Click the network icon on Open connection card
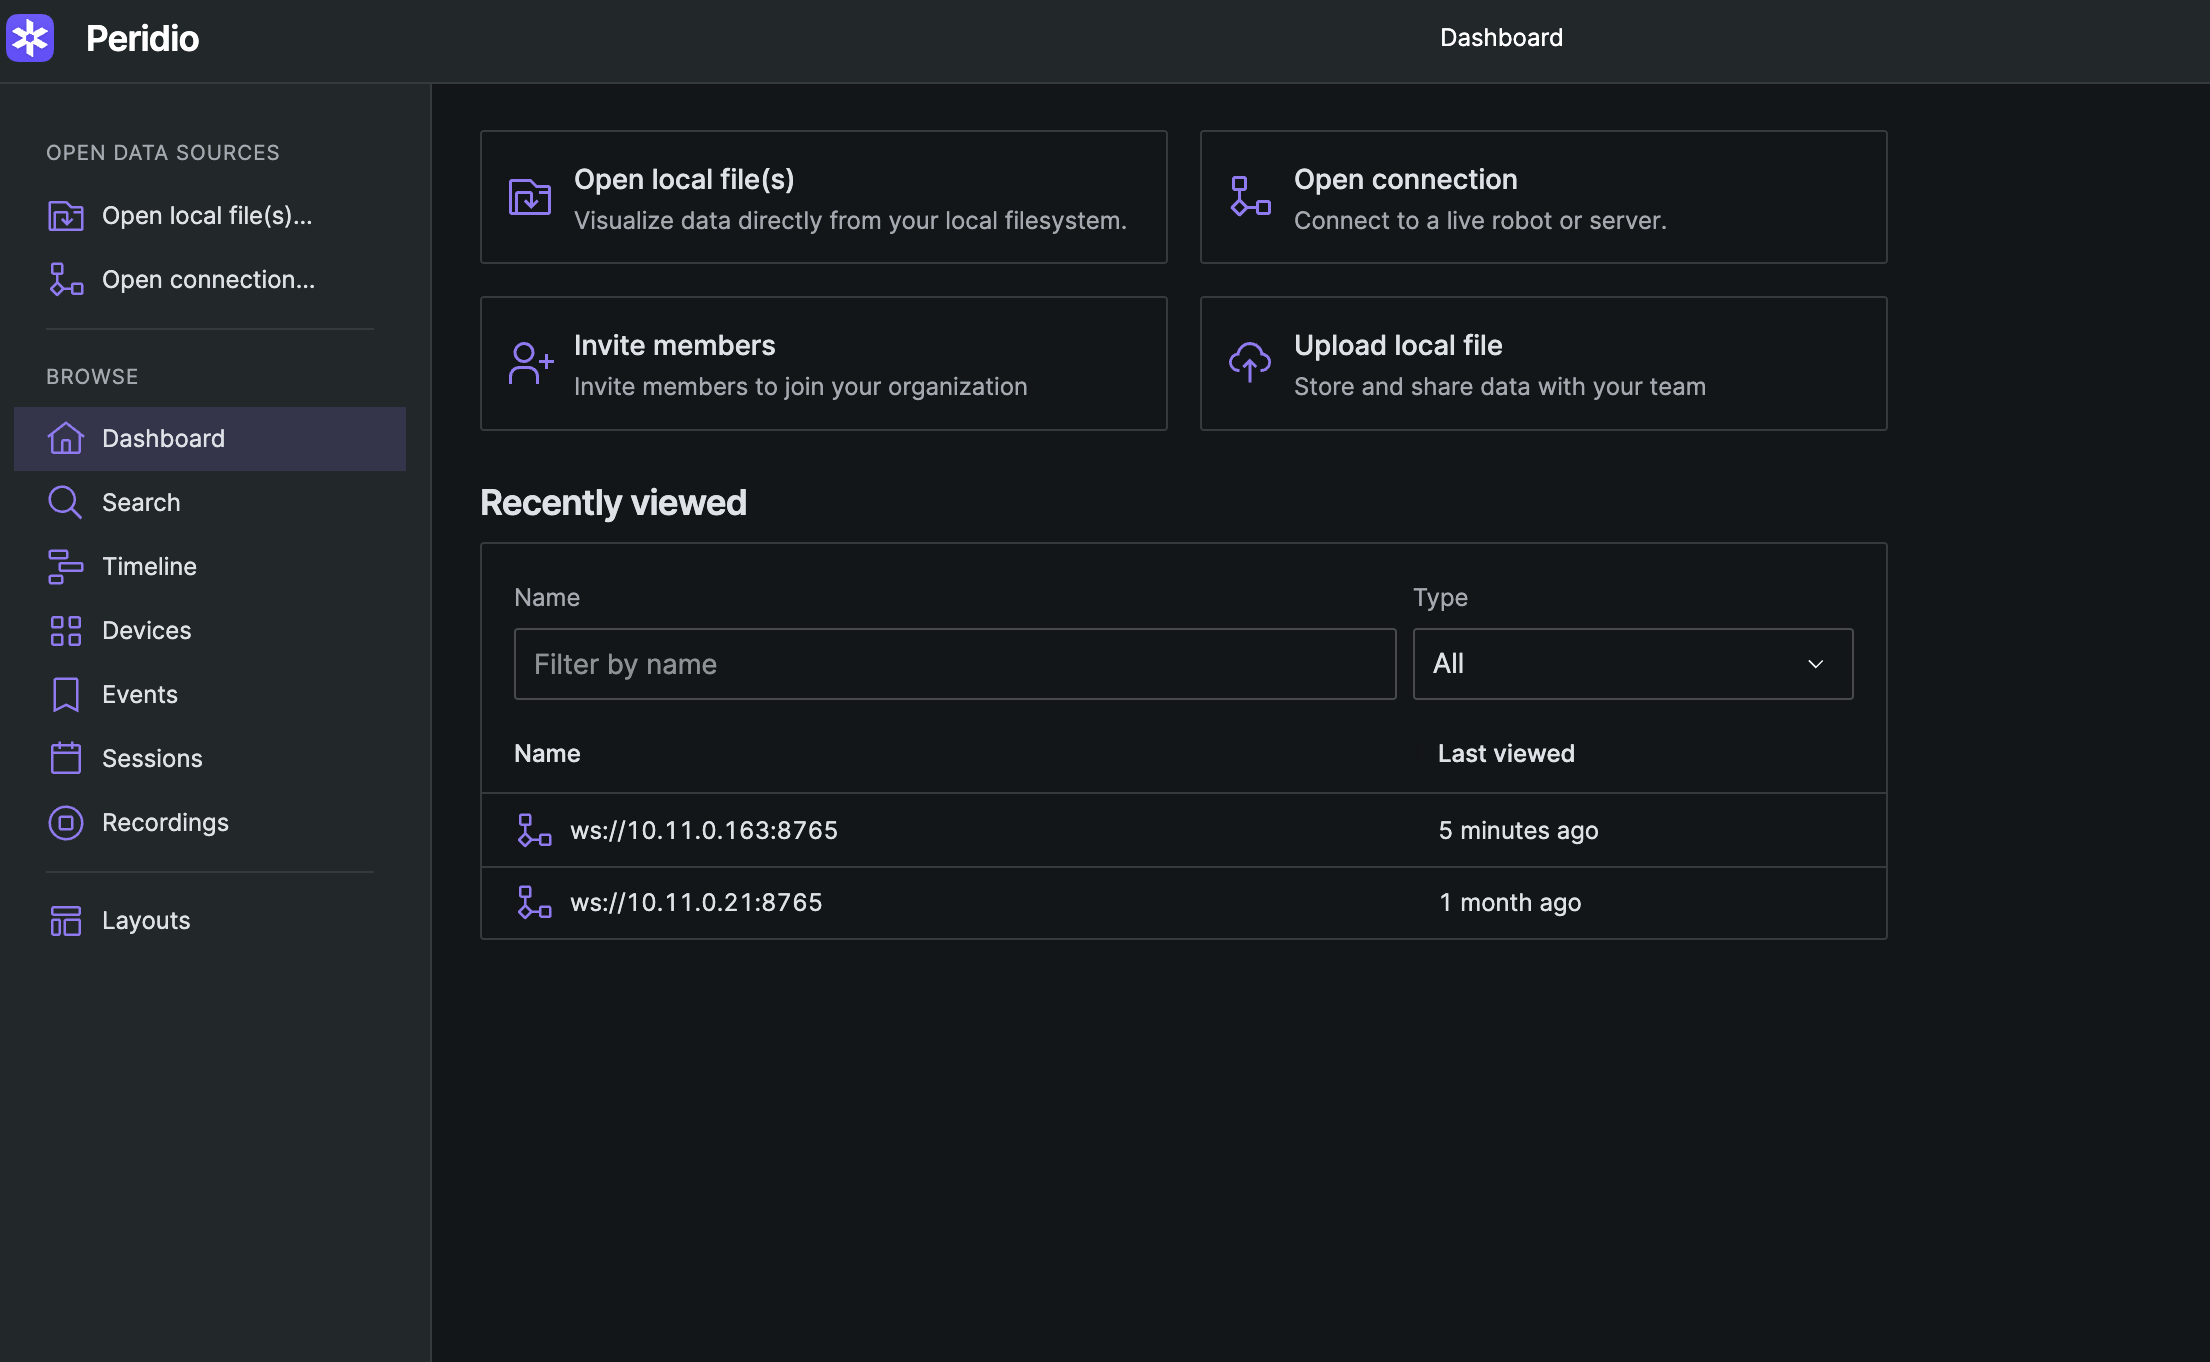Image resolution: width=2210 pixels, height=1362 pixels. 1250,197
